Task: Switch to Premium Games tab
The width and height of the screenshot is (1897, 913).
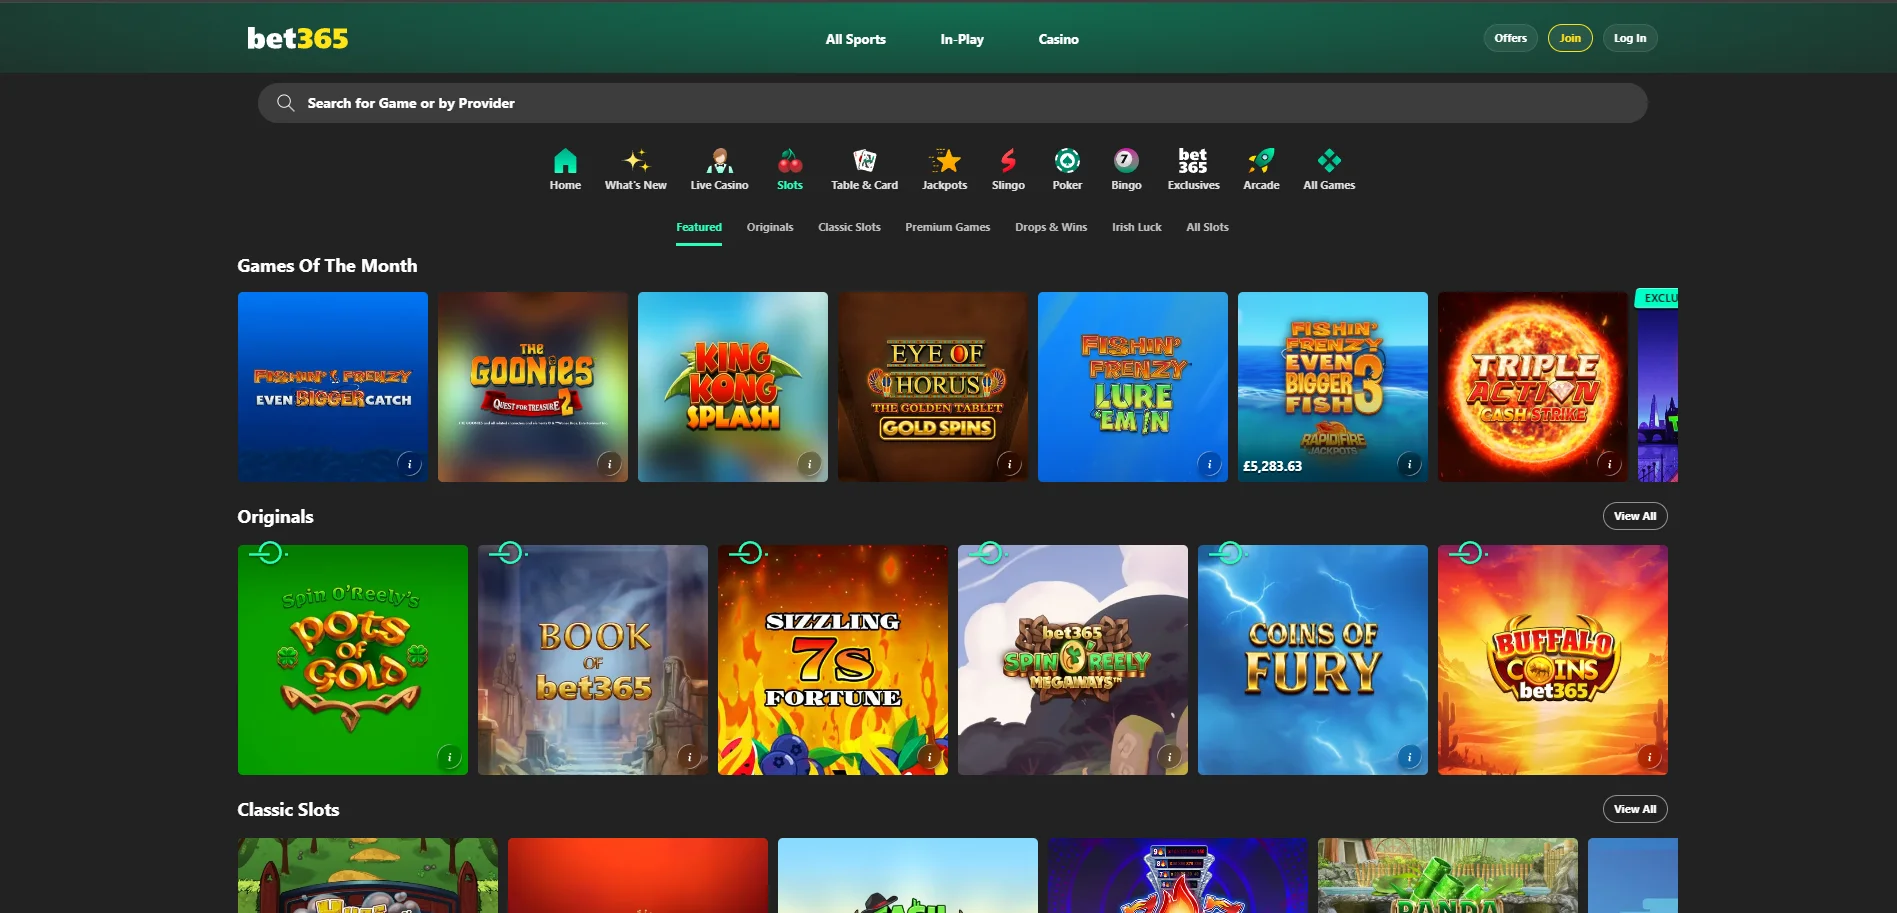Action: point(947,227)
